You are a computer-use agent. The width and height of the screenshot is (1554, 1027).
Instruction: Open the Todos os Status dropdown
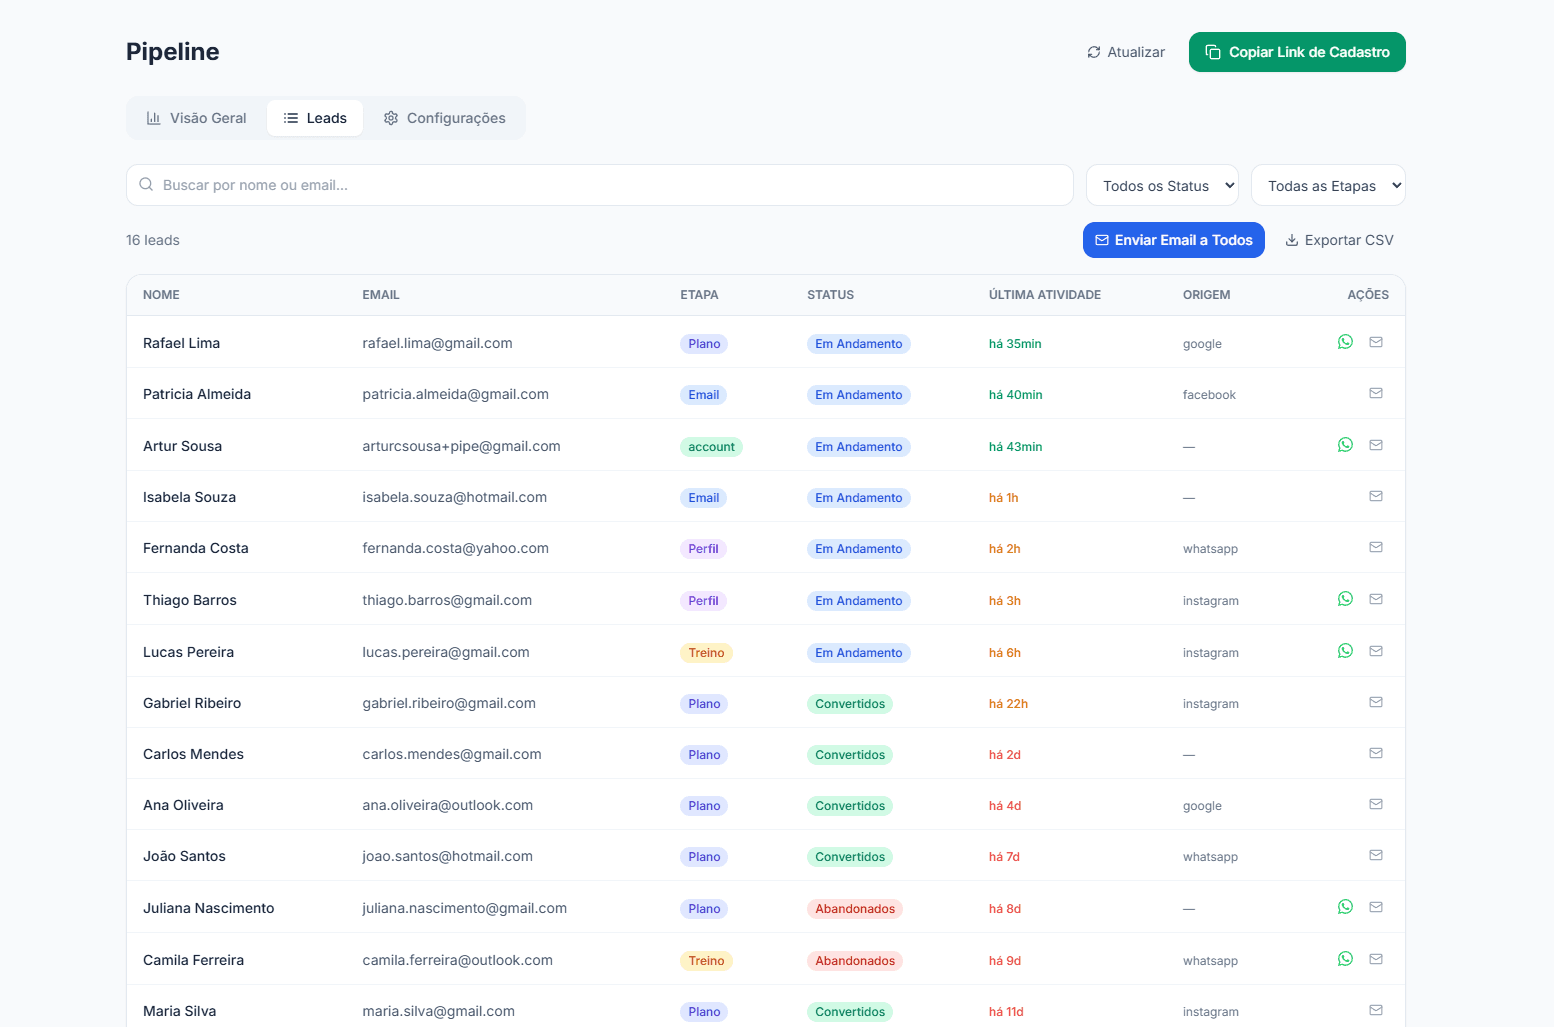(x=1162, y=185)
